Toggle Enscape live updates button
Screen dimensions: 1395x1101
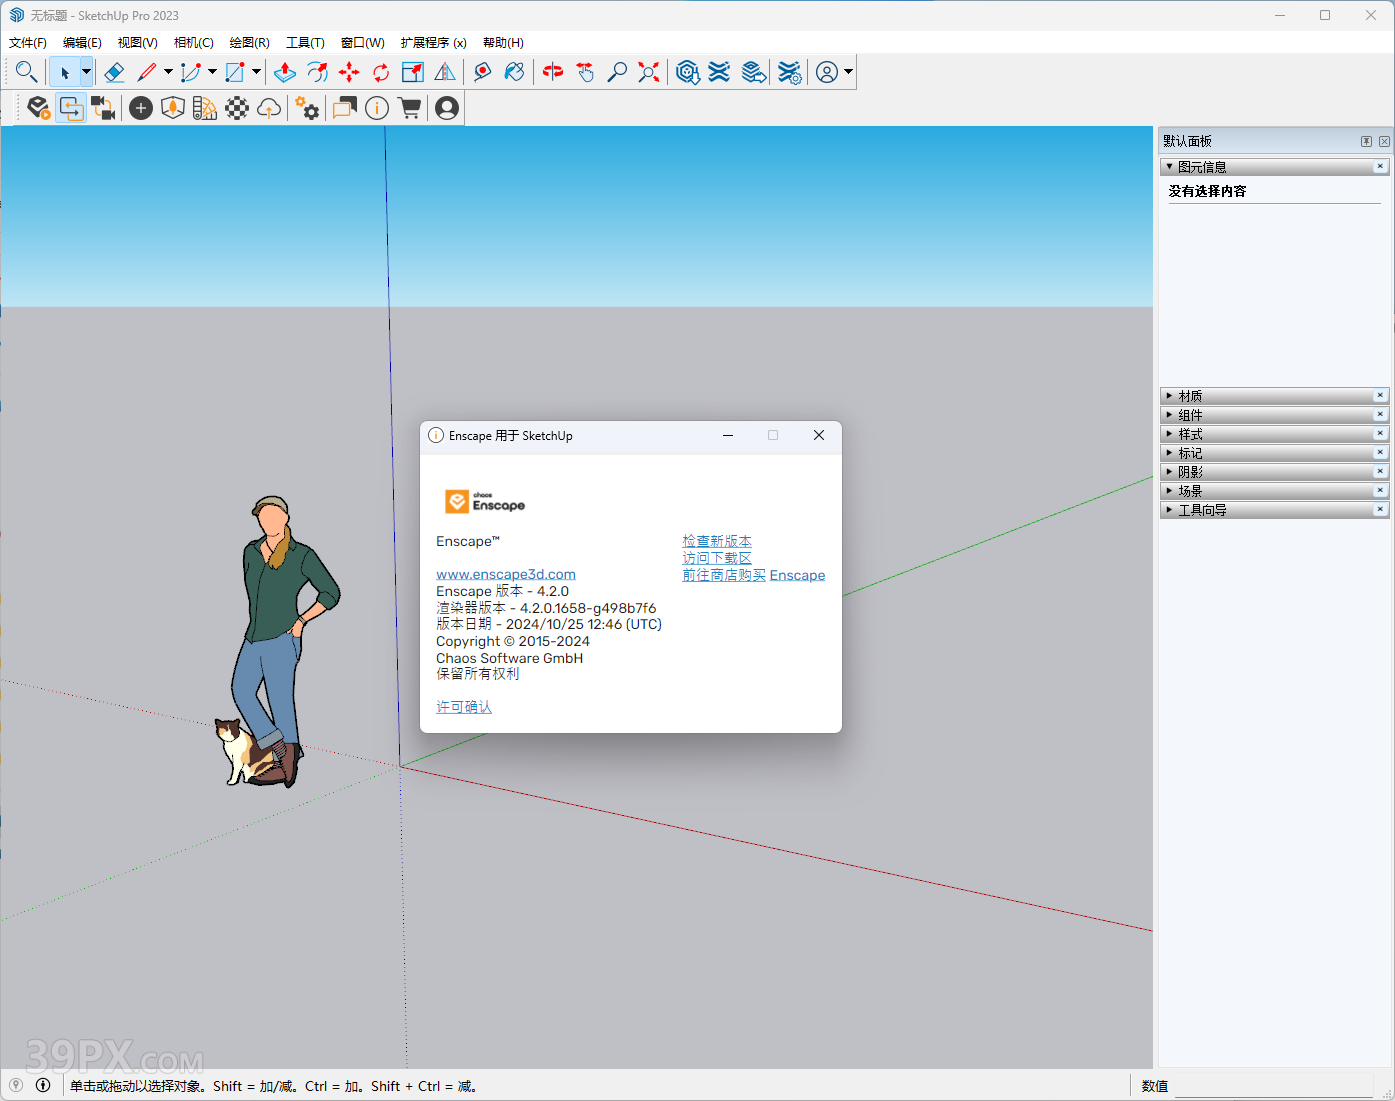(71, 108)
